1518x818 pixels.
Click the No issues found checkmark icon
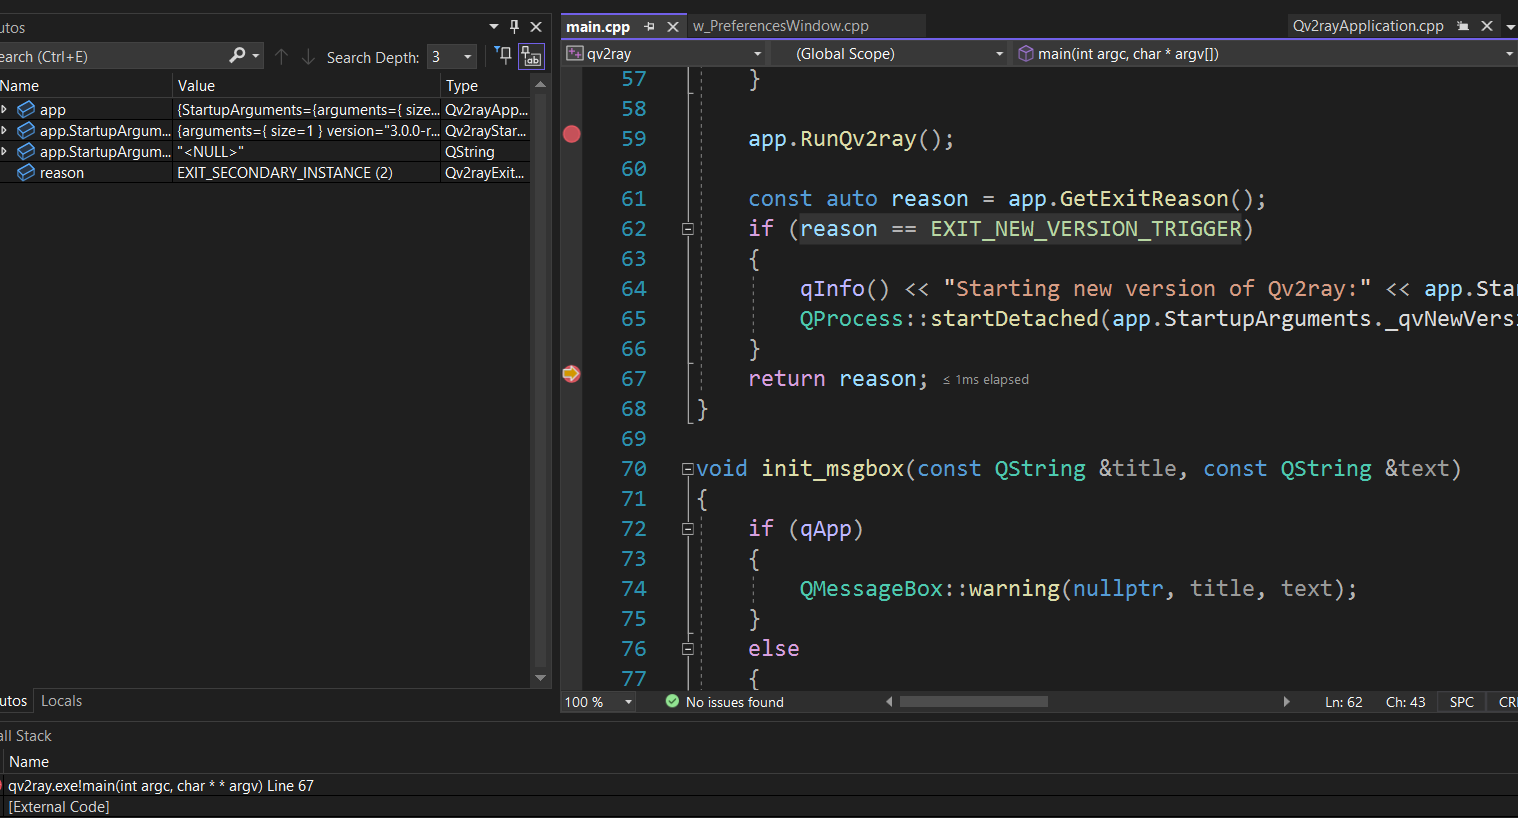672,702
